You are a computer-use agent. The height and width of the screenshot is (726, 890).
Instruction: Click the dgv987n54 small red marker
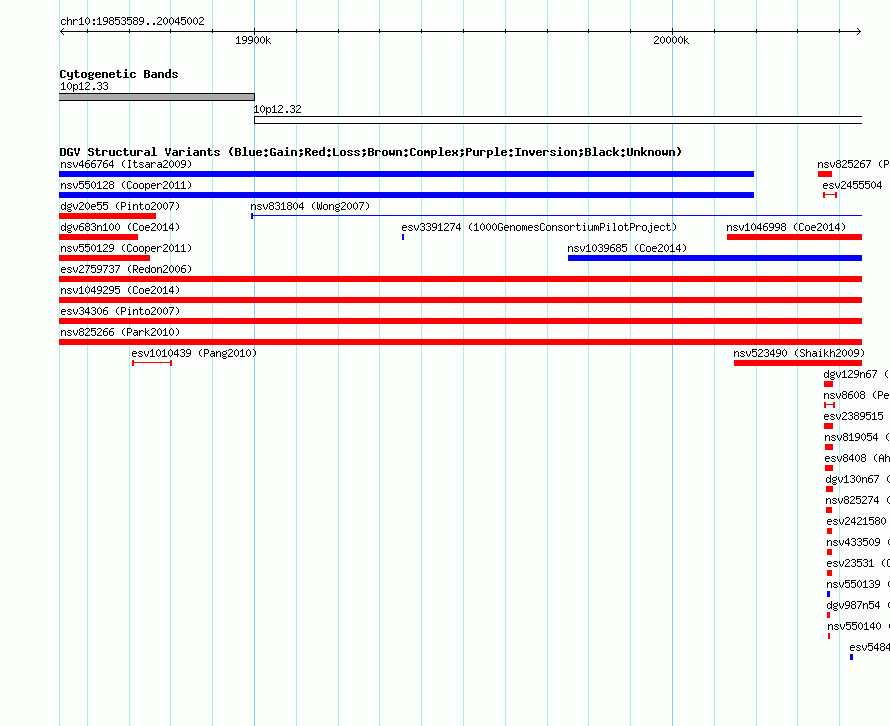[x=829, y=615]
